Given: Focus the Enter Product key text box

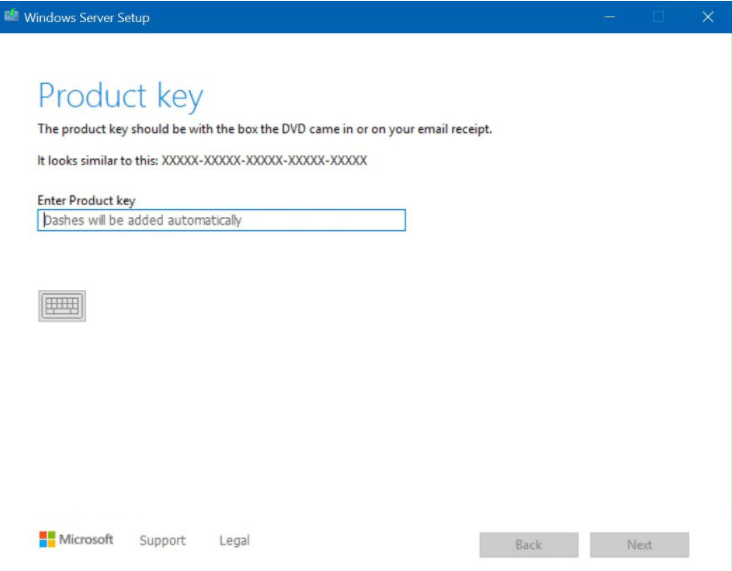Looking at the screenshot, I should pyautogui.click(x=221, y=220).
